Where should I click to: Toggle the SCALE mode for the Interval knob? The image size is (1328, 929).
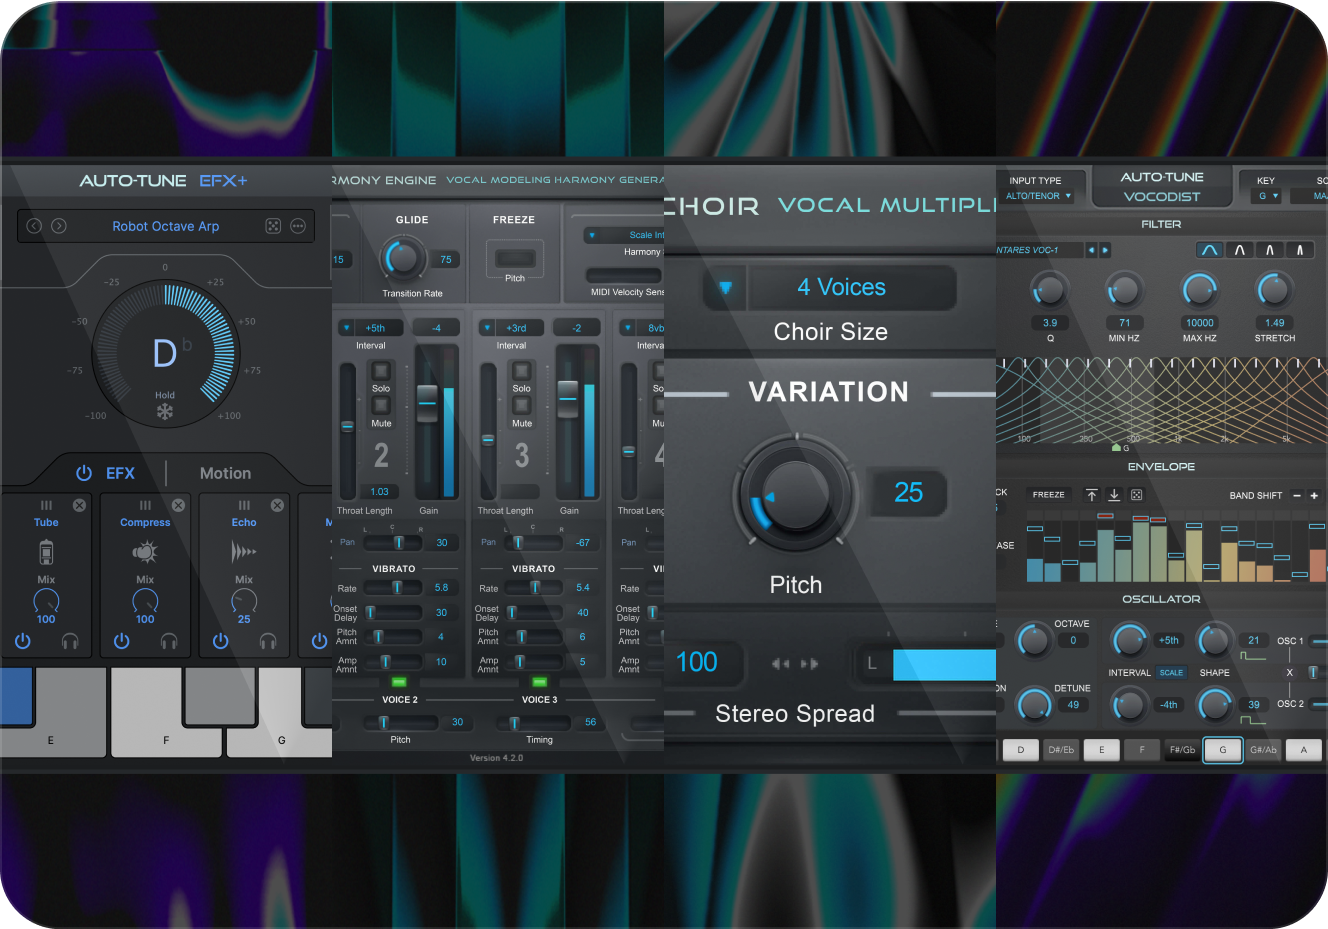pos(1171,672)
